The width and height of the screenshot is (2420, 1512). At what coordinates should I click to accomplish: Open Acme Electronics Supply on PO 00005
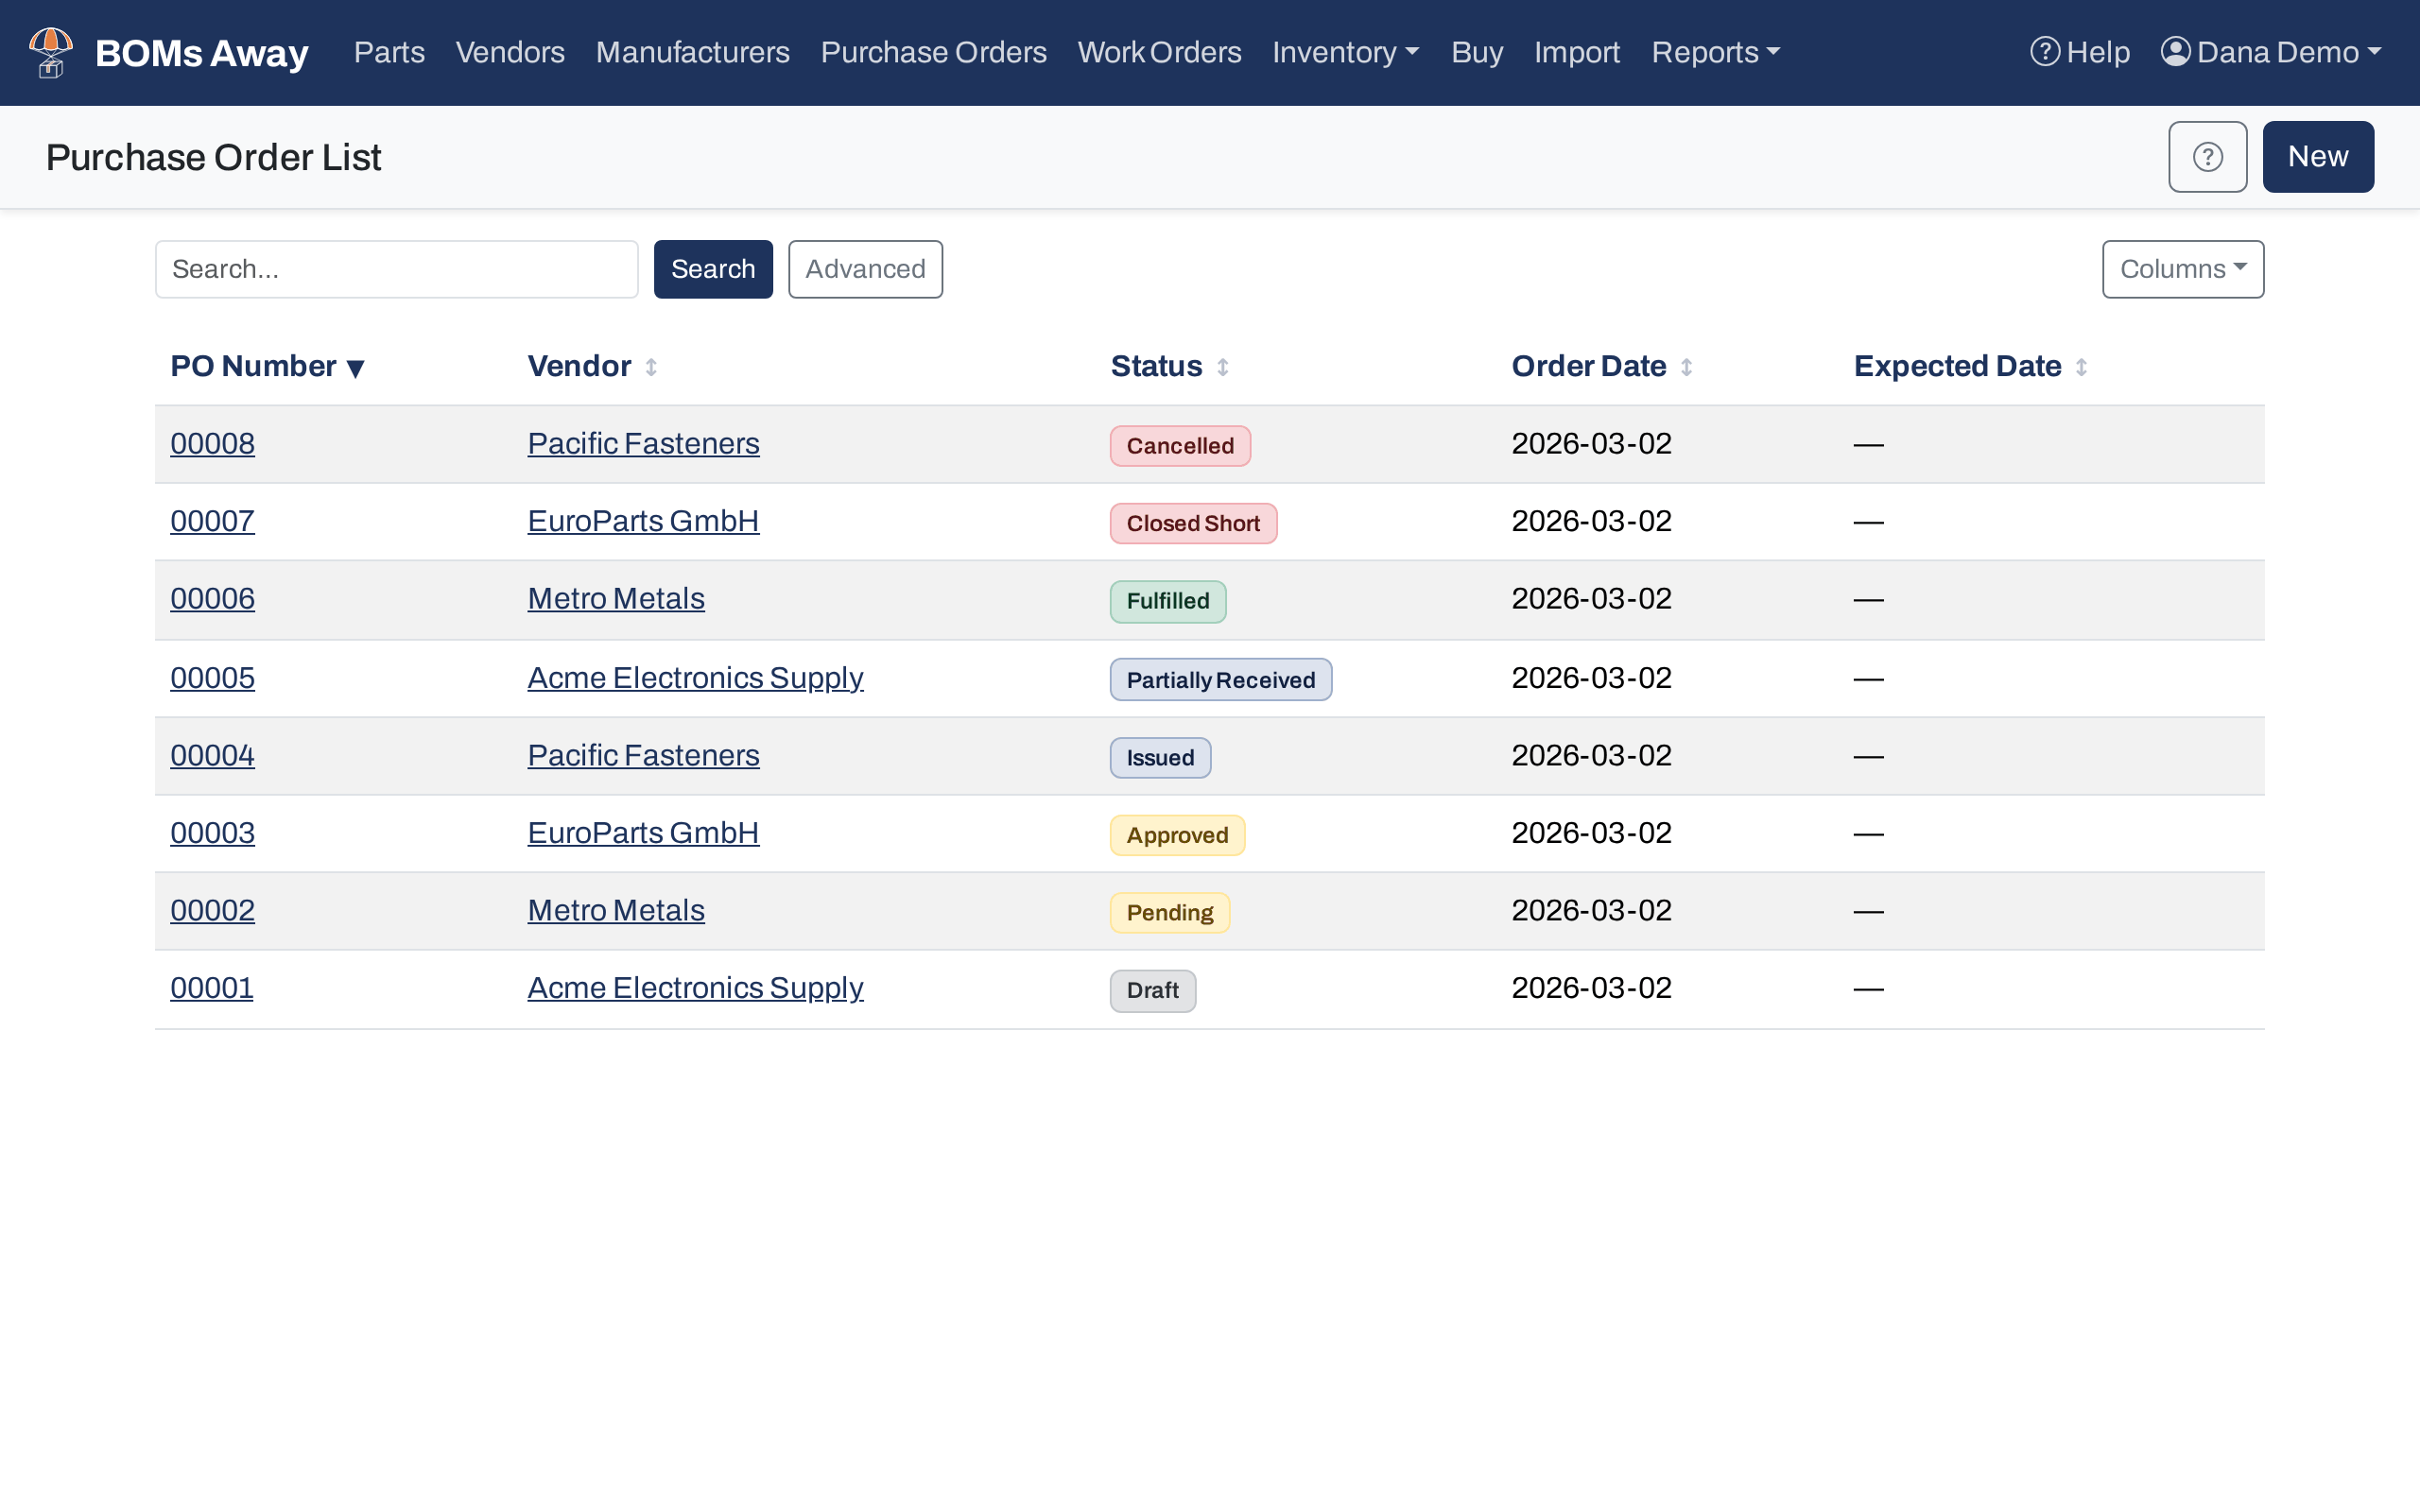click(695, 678)
